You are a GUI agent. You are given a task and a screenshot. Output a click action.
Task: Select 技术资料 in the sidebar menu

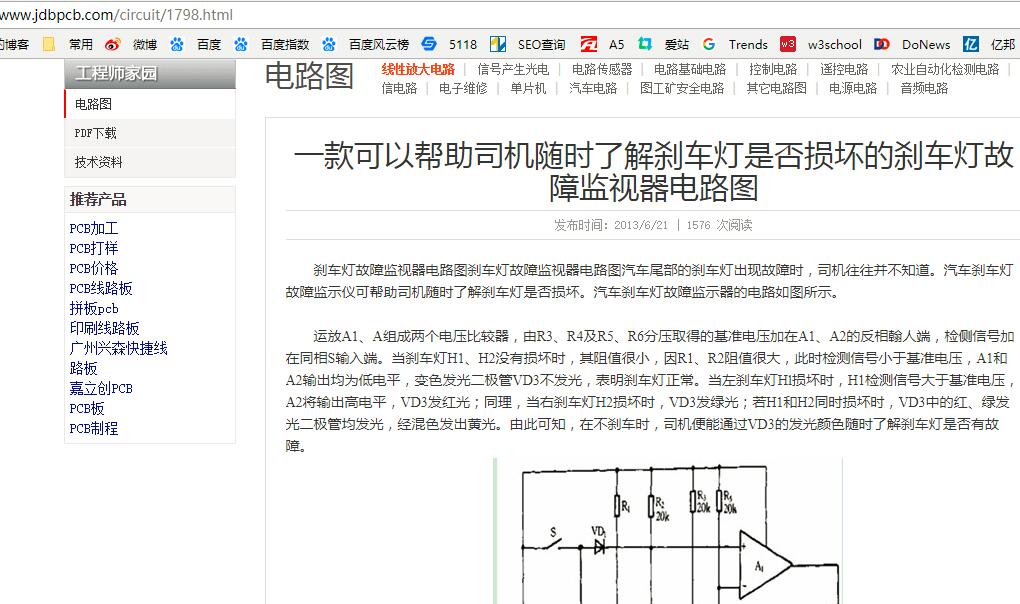[x=150, y=162]
